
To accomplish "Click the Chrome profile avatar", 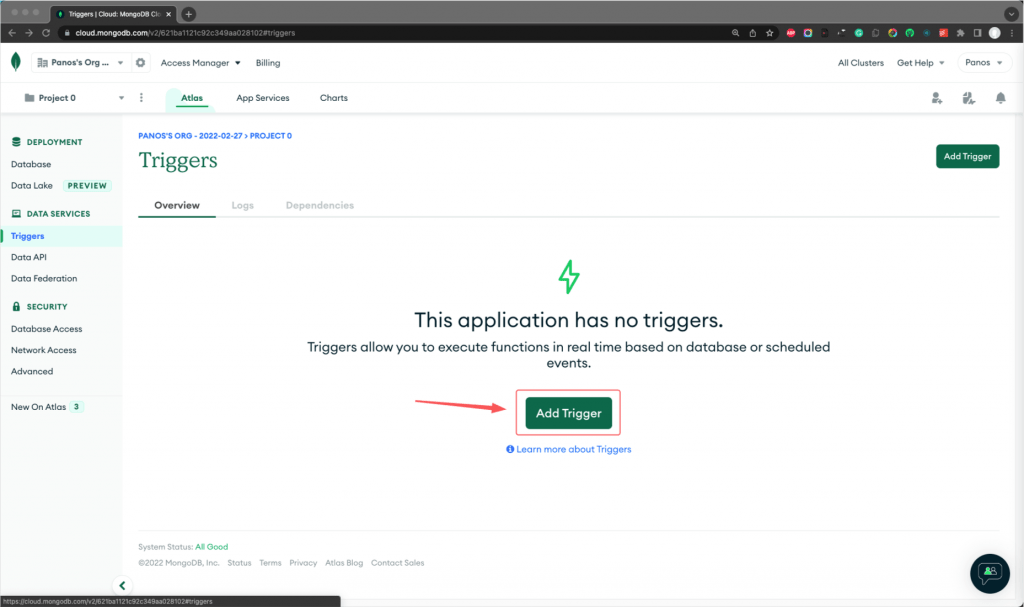I will pyautogui.click(x=995, y=33).
